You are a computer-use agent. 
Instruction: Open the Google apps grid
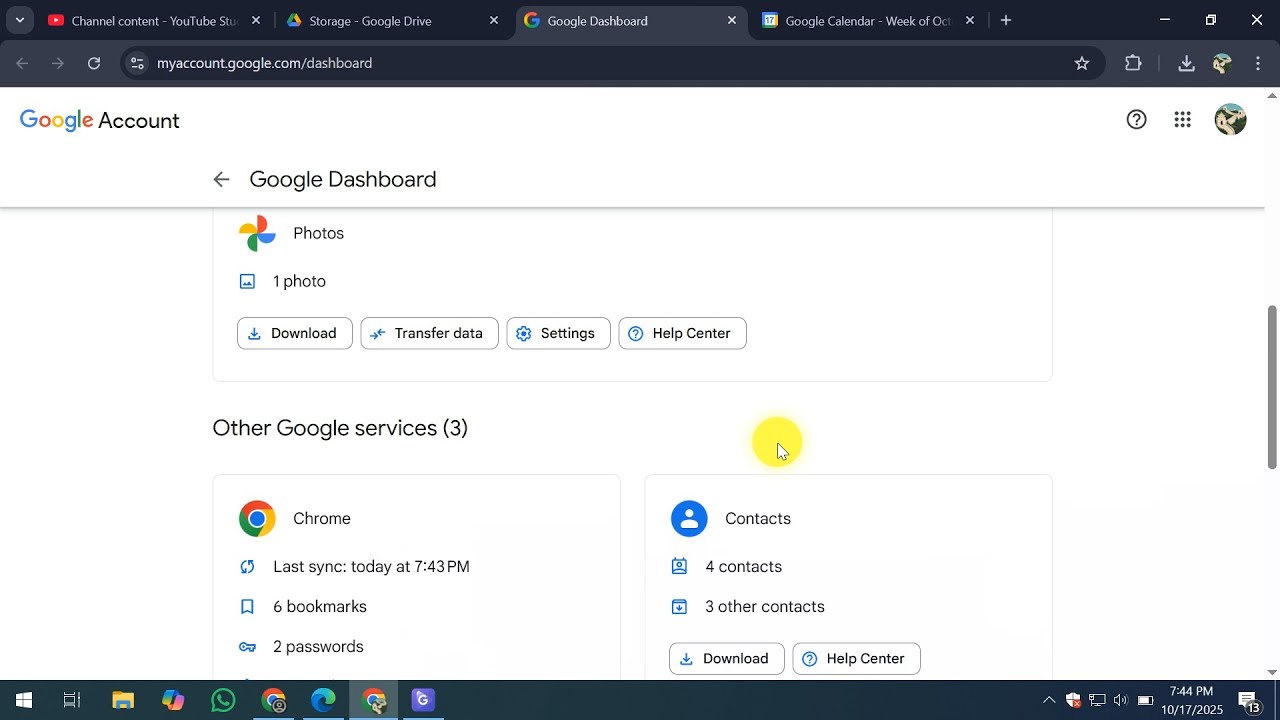coord(1182,120)
